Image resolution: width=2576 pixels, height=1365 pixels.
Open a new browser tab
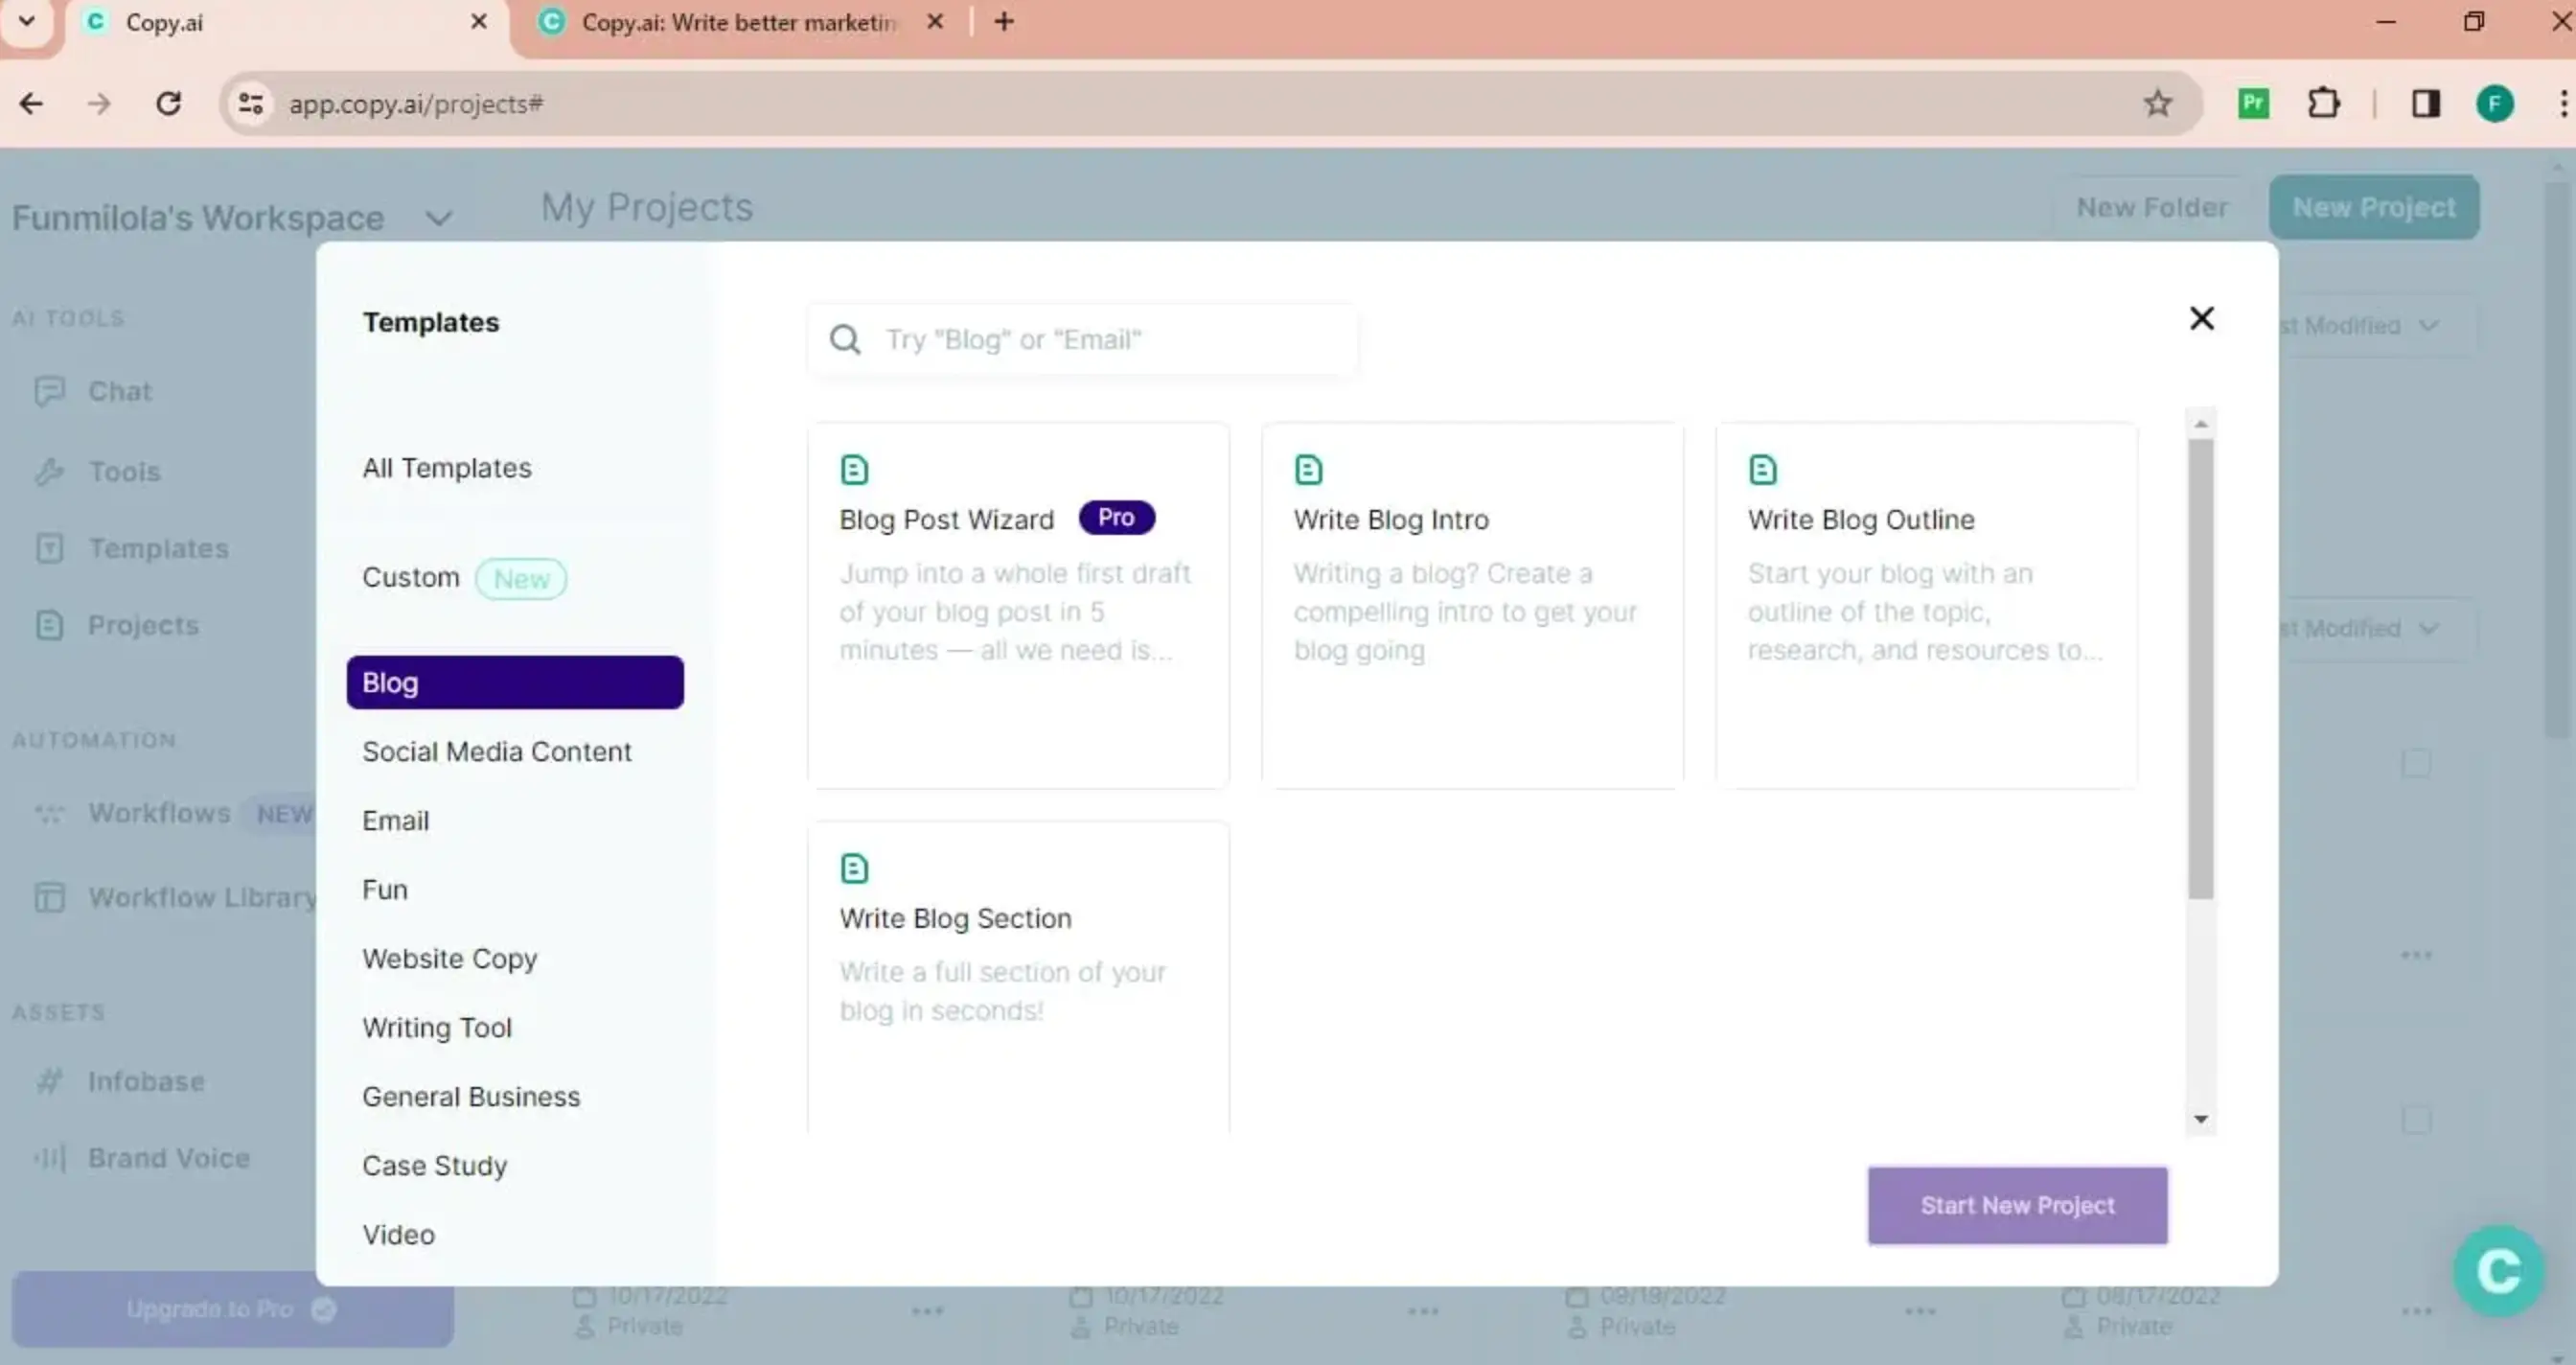point(1004,21)
